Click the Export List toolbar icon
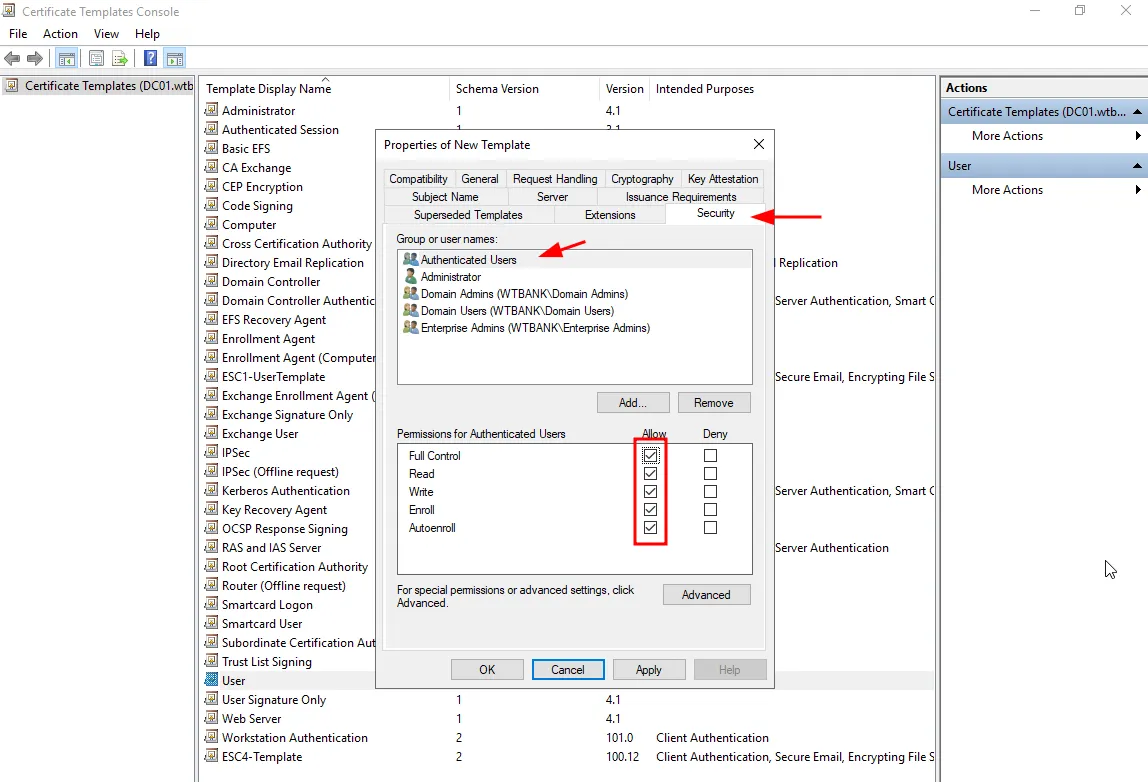 point(120,59)
